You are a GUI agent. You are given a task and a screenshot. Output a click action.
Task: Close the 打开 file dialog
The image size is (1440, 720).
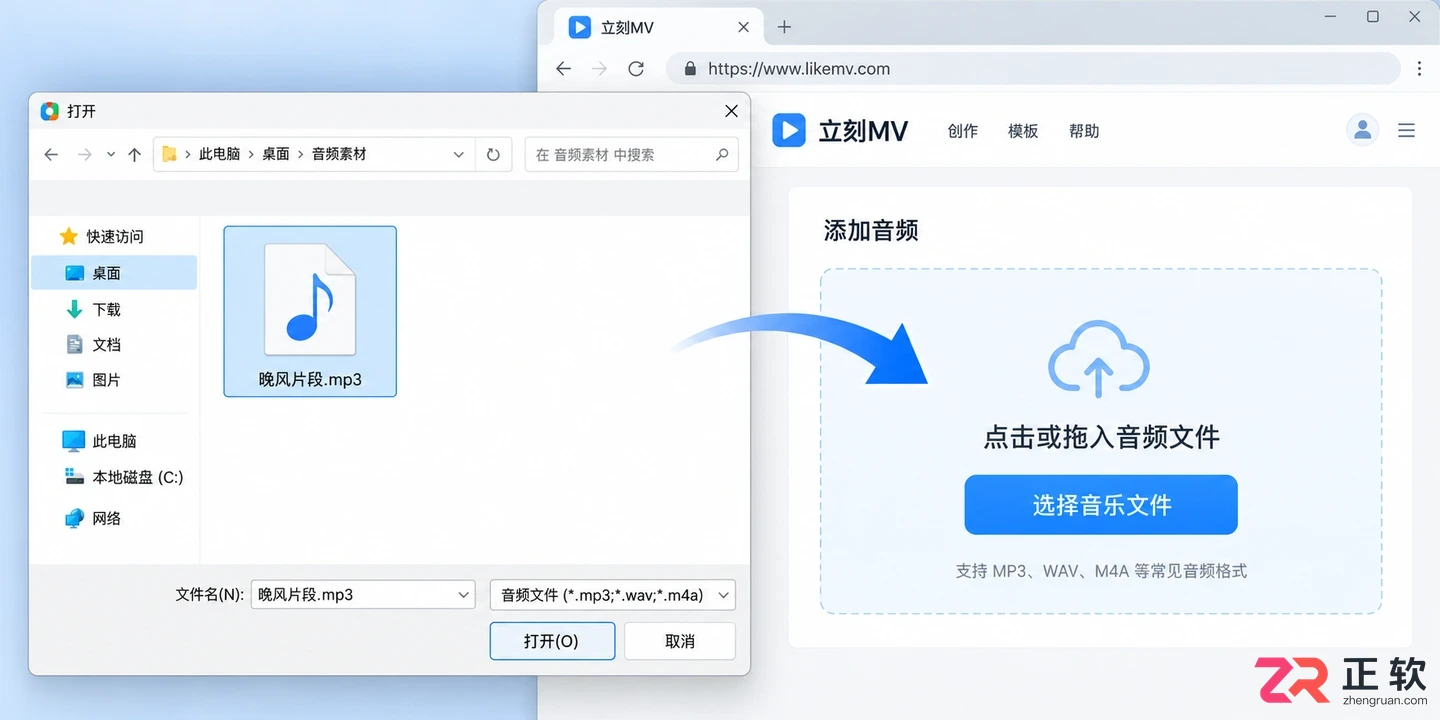[x=731, y=111]
